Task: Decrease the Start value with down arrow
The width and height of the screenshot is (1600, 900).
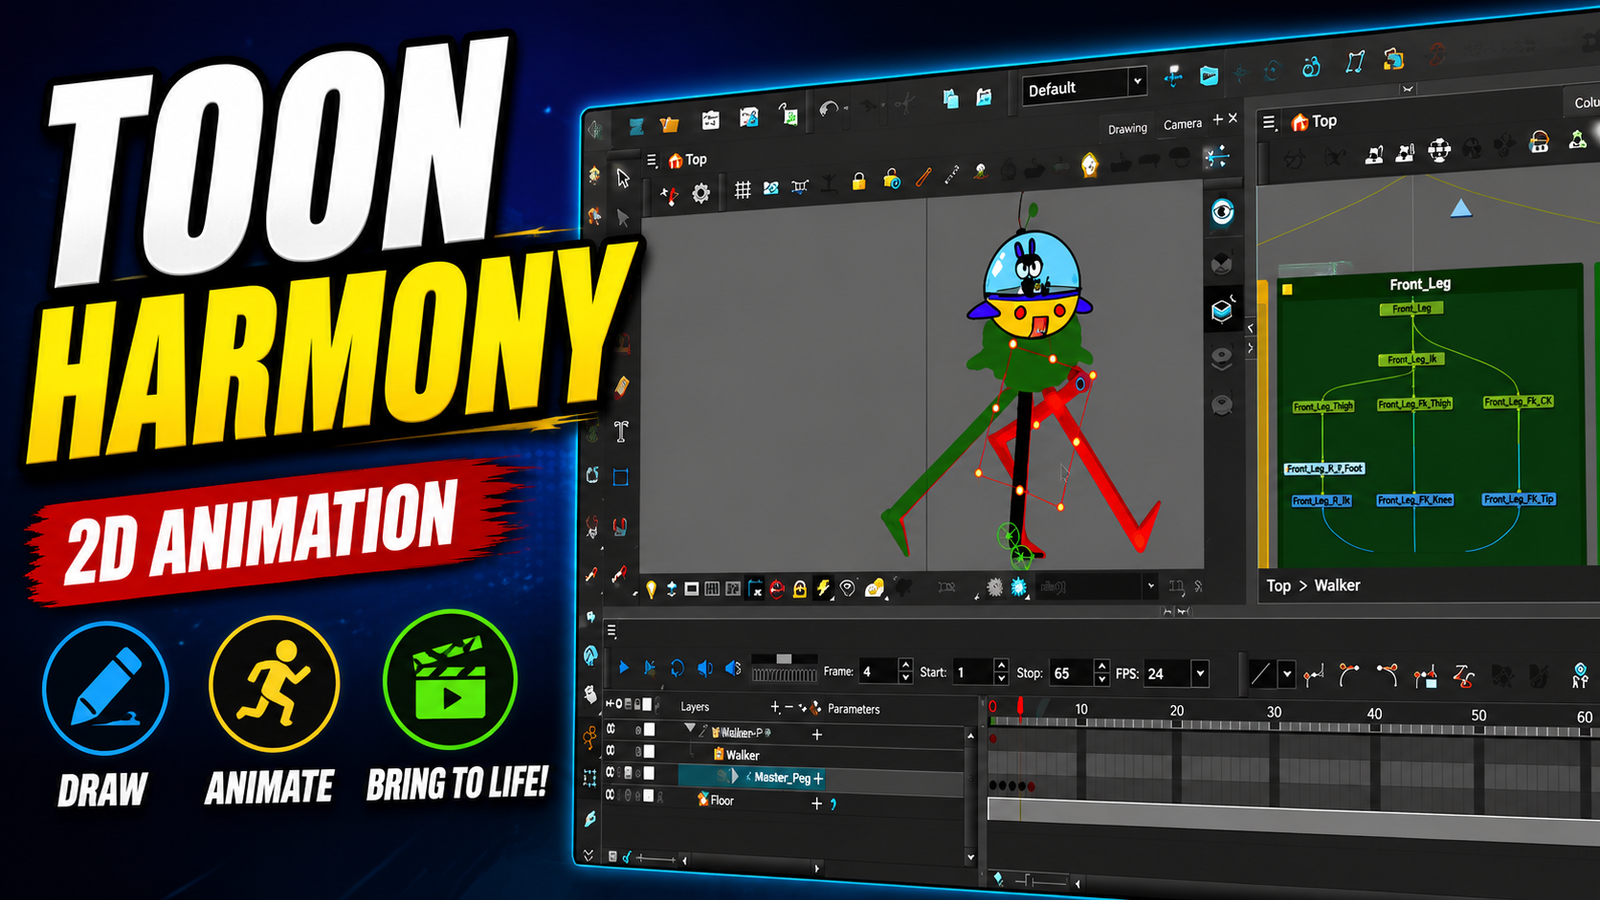Action: 1001,679
